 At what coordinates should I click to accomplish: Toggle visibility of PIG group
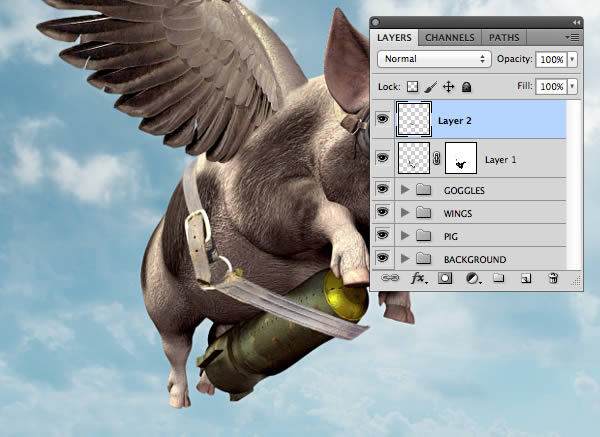[x=382, y=235]
